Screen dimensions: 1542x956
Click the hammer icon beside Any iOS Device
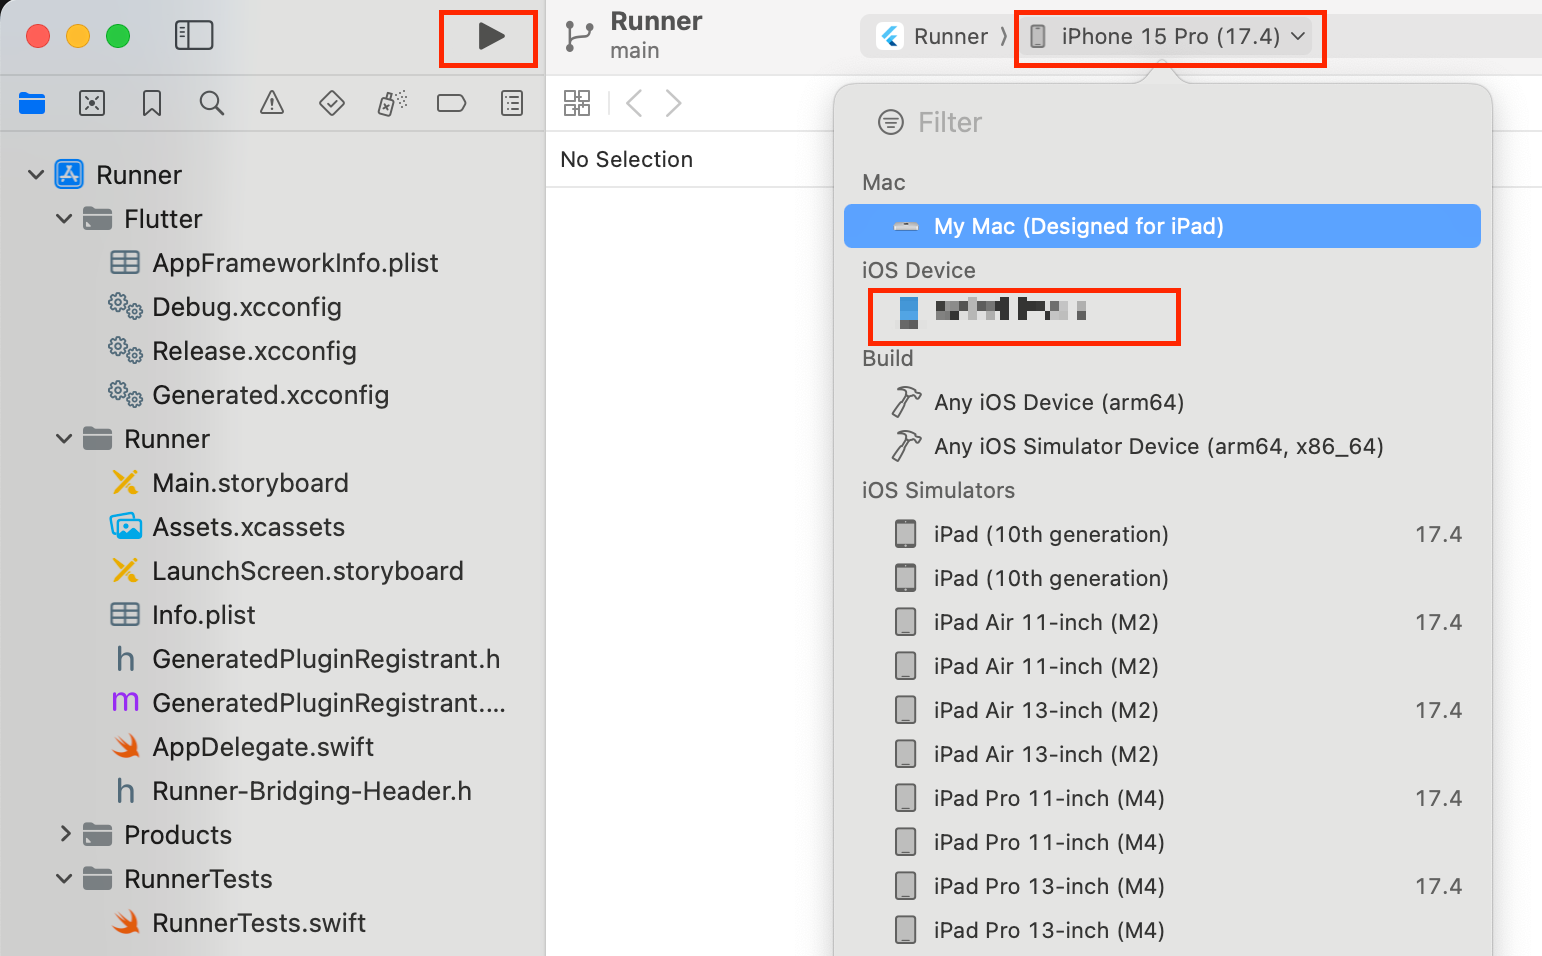(906, 402)
